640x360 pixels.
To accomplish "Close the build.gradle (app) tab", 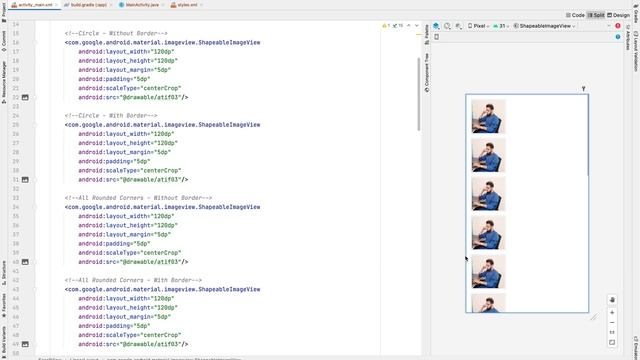I will tap(111, 5).
